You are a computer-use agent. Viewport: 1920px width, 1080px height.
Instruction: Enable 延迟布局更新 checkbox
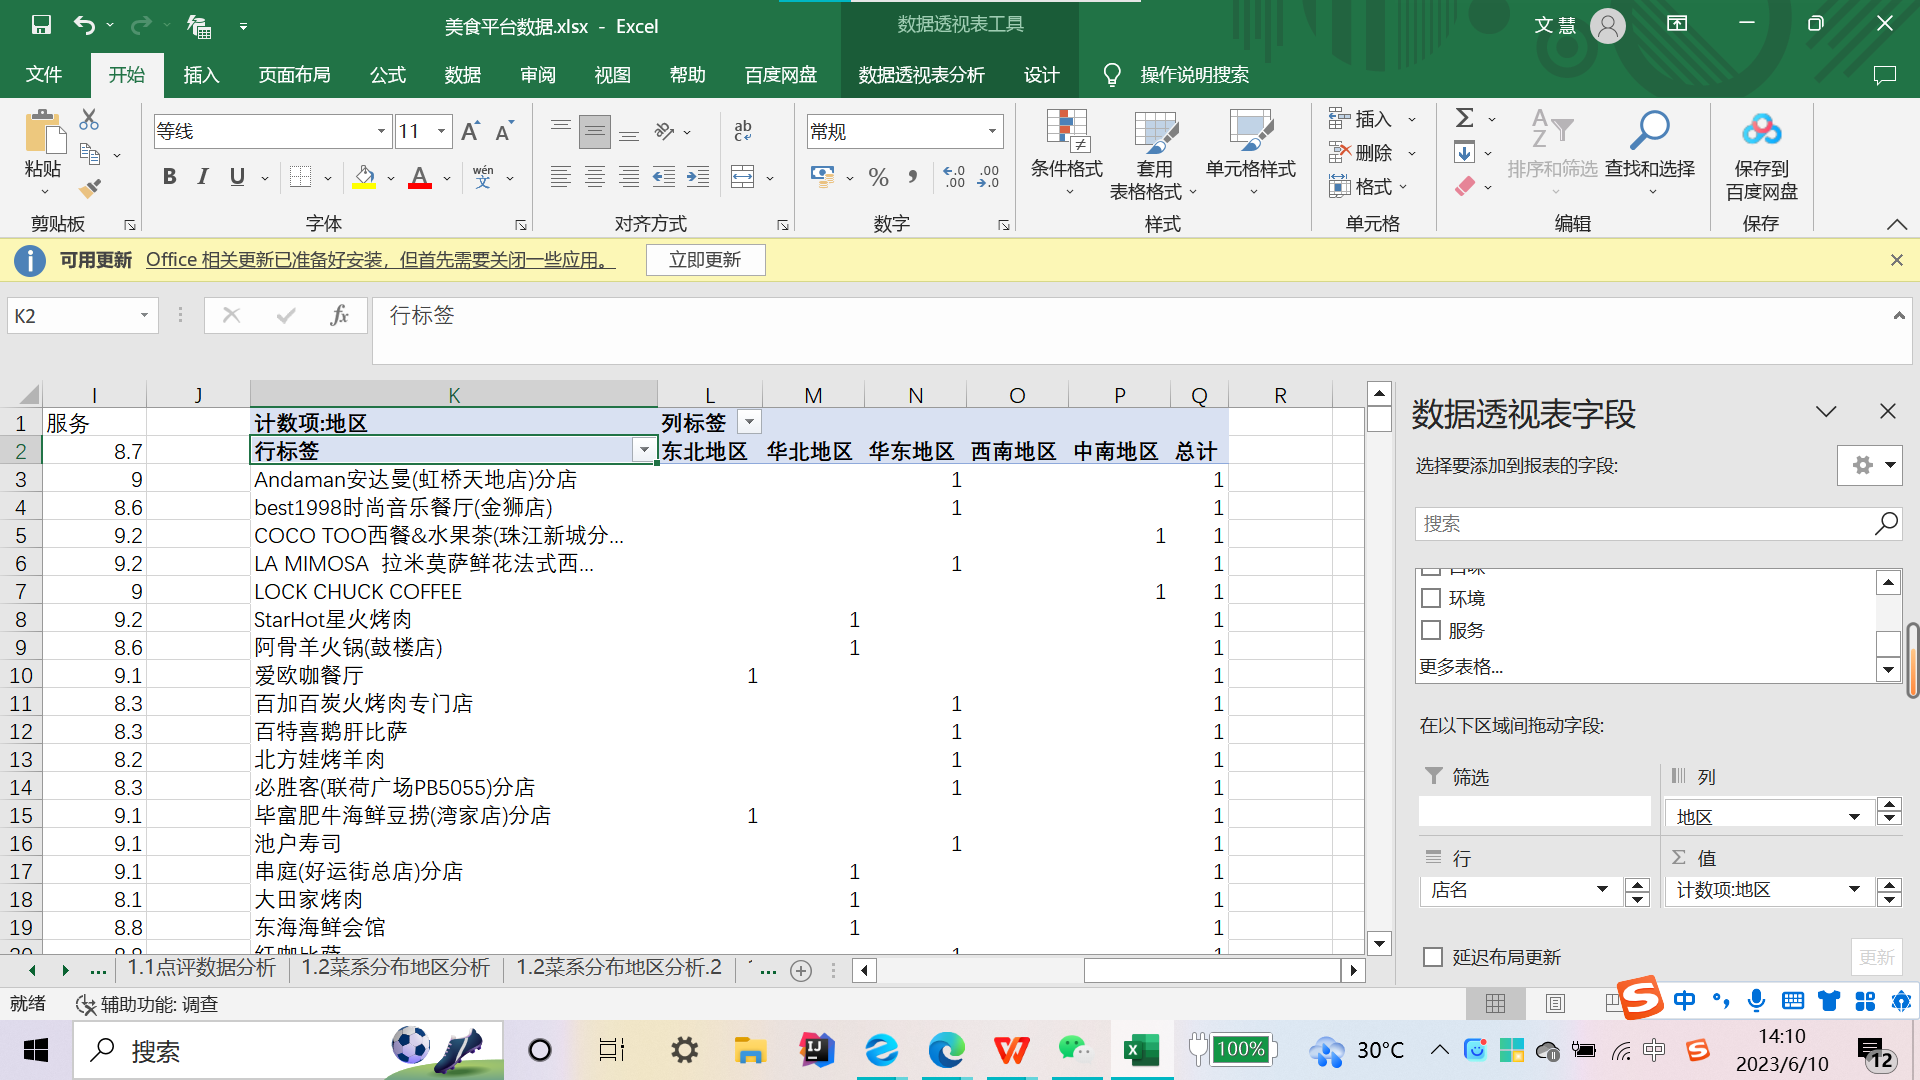(x=1433, y=957)
